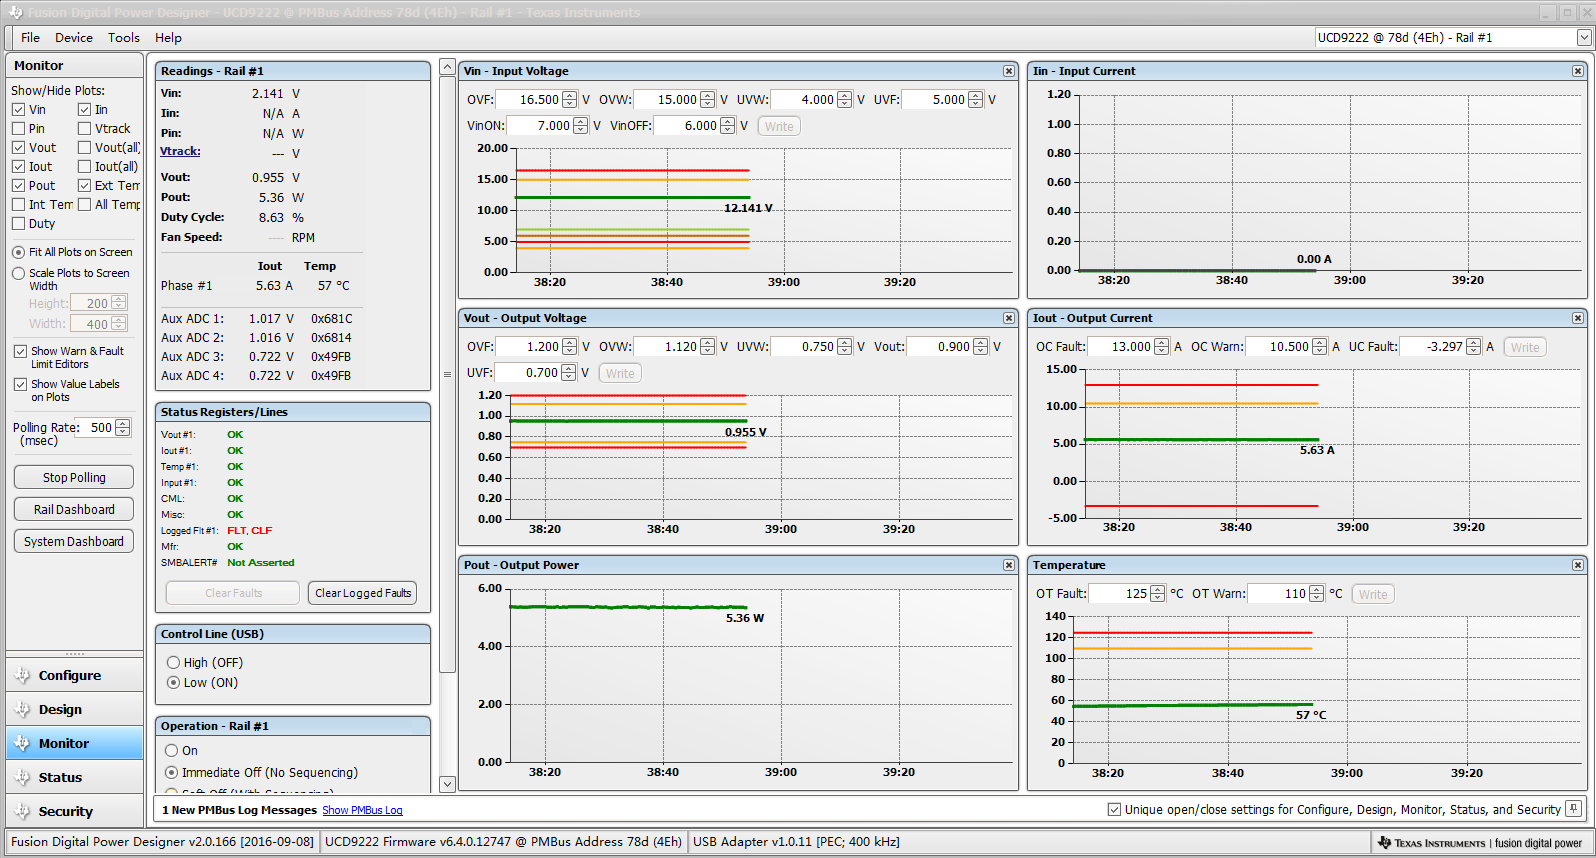Open the Design section via its icon

point(22,710)
